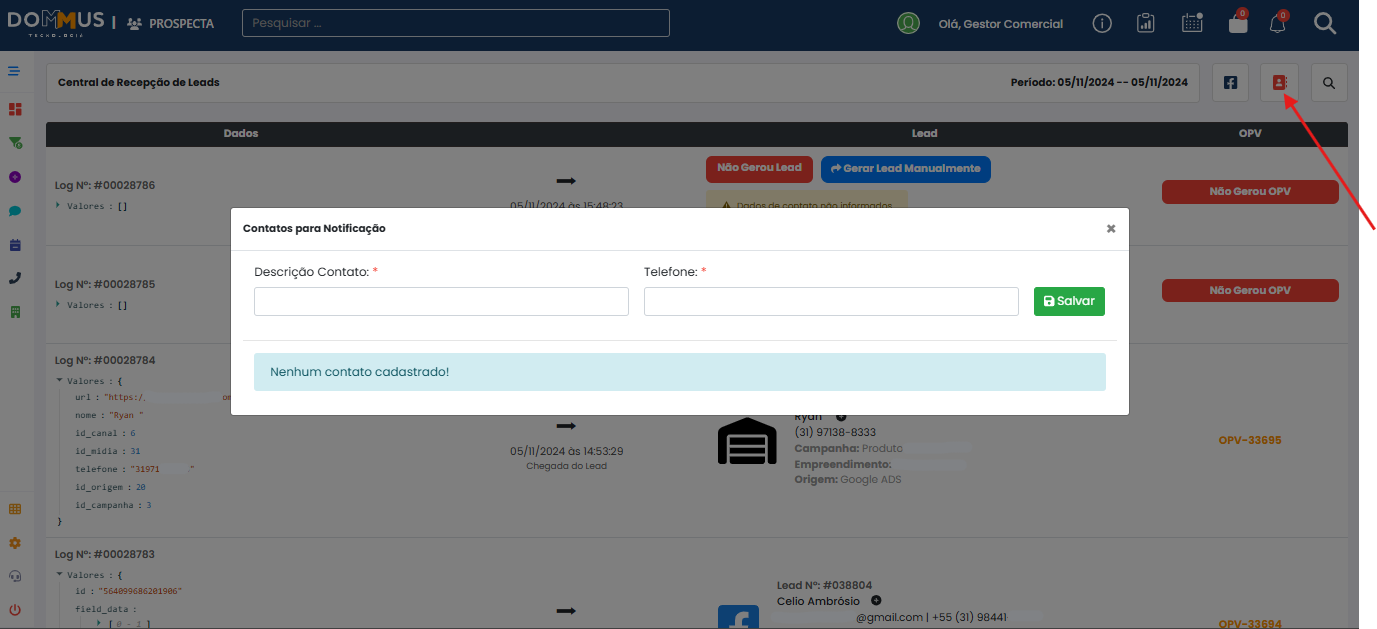This screenshot has height=629, width=1377.
Task: Click the red notification contacts toolbar icon
Action: 1279,83
